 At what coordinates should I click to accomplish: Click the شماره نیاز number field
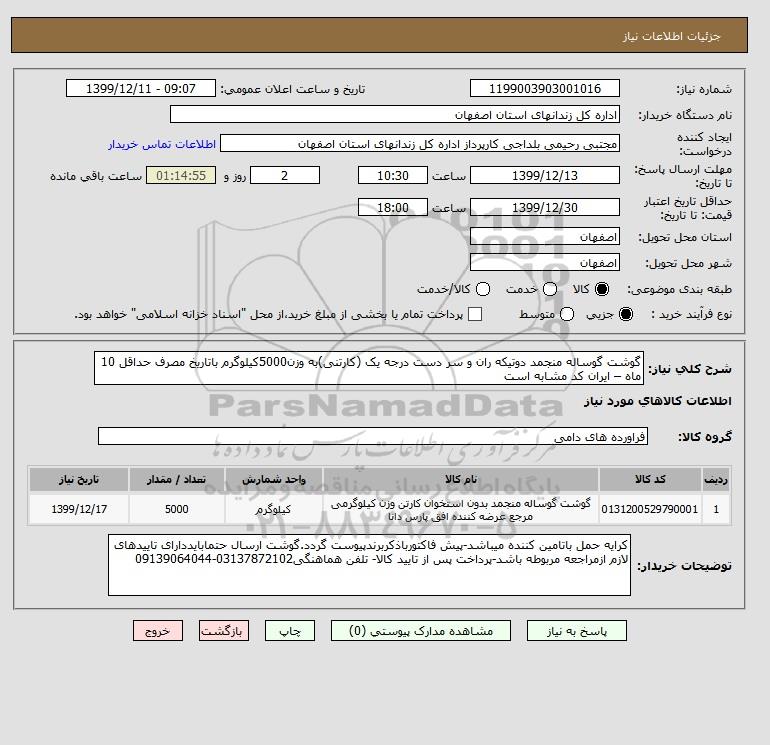(545, 88)
